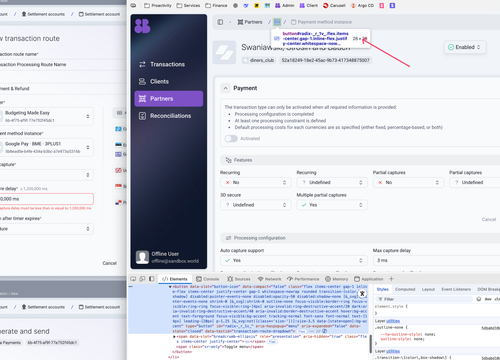Click the Offline User profile avatar

tap(142, 257)
